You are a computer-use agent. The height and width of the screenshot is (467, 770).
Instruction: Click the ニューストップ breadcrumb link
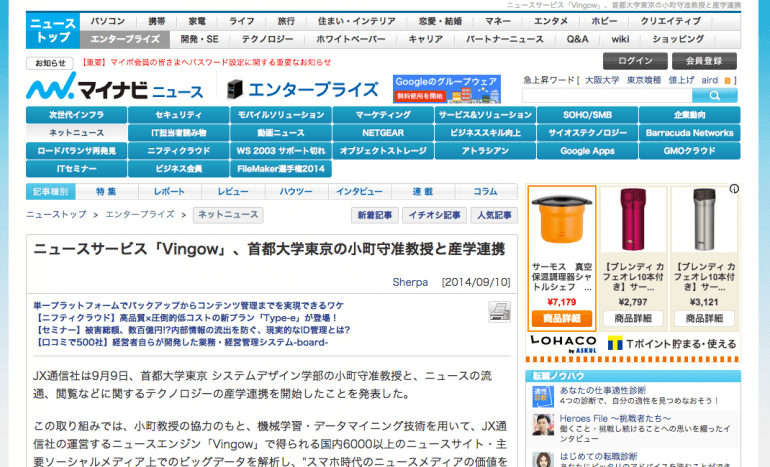point(56,215)
